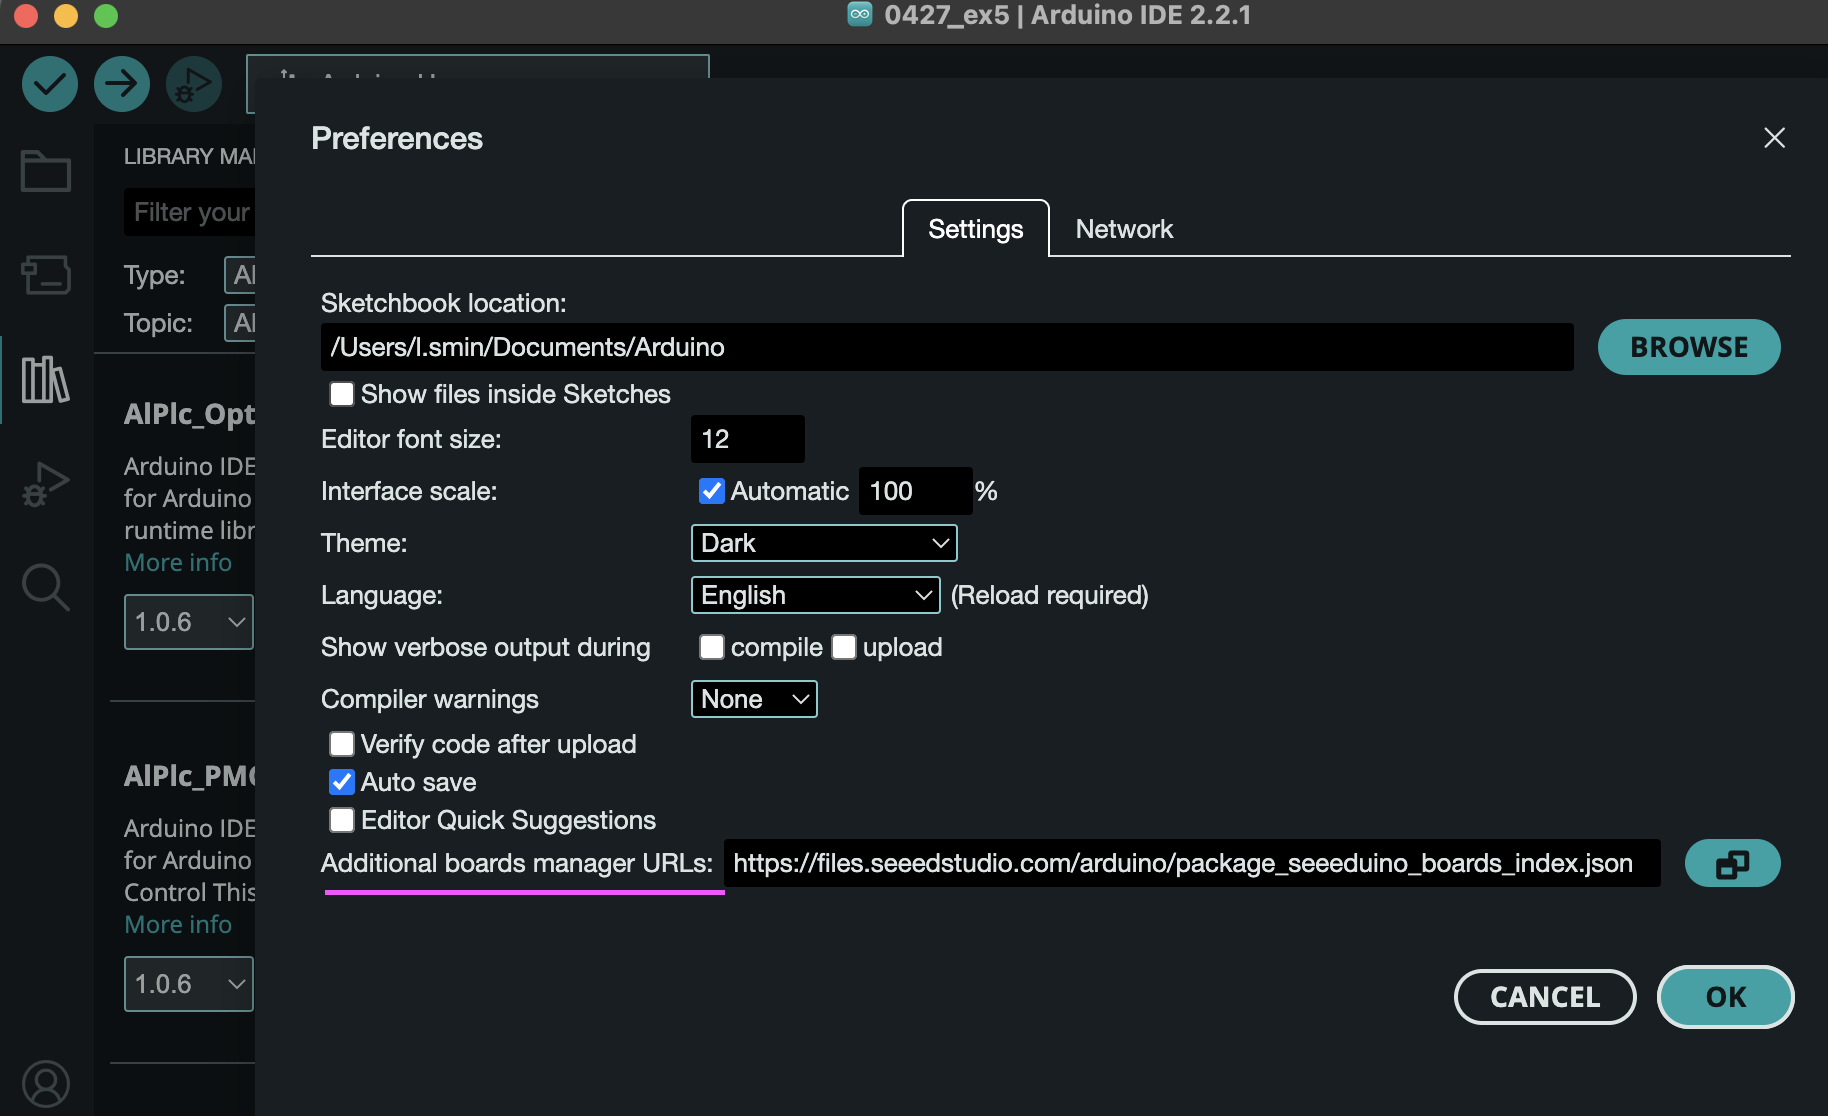Enable Verify code after upload
The width and height of the screenshot is (1828, 1116).
pyautogui.click(x=342, y=744)
